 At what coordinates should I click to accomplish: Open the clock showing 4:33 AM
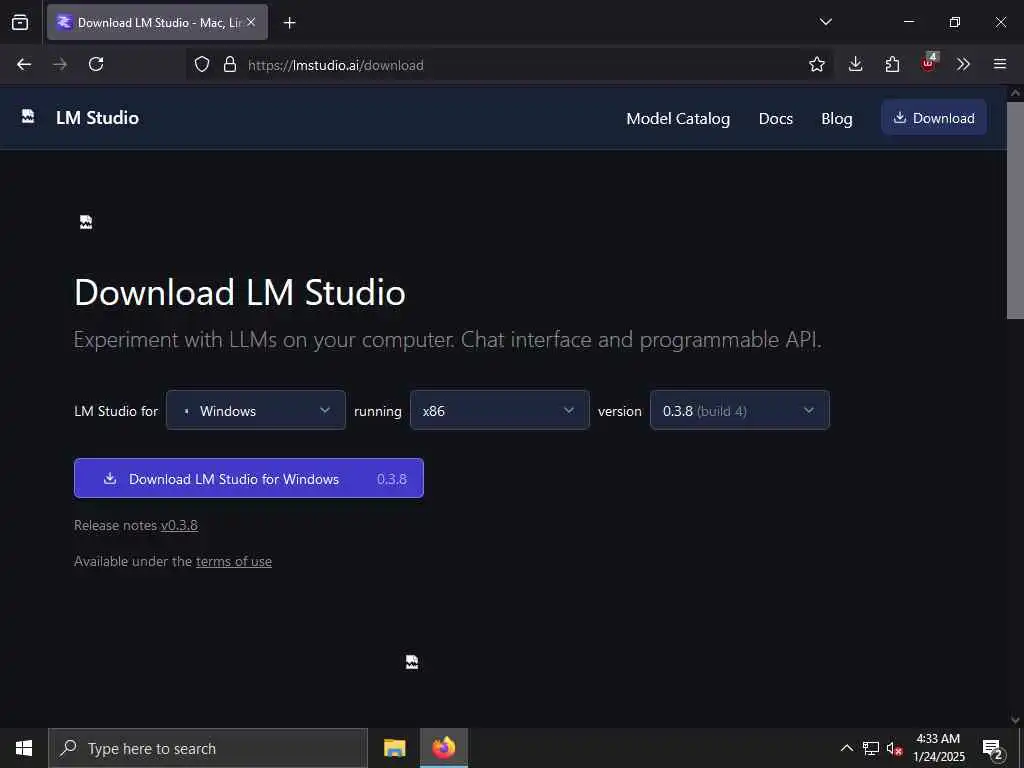938,748
